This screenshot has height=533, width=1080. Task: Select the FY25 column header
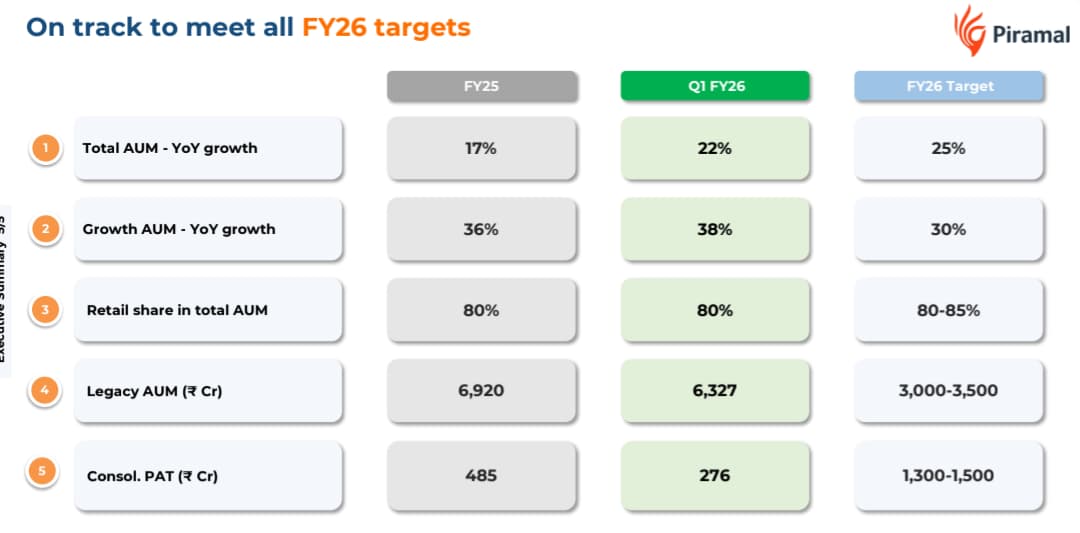pyautogui.click(x=481, y=86)
